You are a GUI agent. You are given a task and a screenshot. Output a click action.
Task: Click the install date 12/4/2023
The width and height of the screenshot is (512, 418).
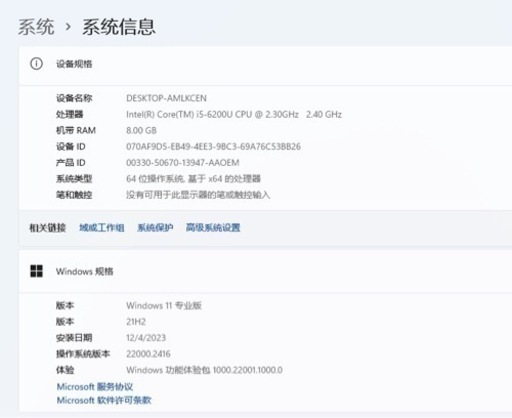point(146,338)
